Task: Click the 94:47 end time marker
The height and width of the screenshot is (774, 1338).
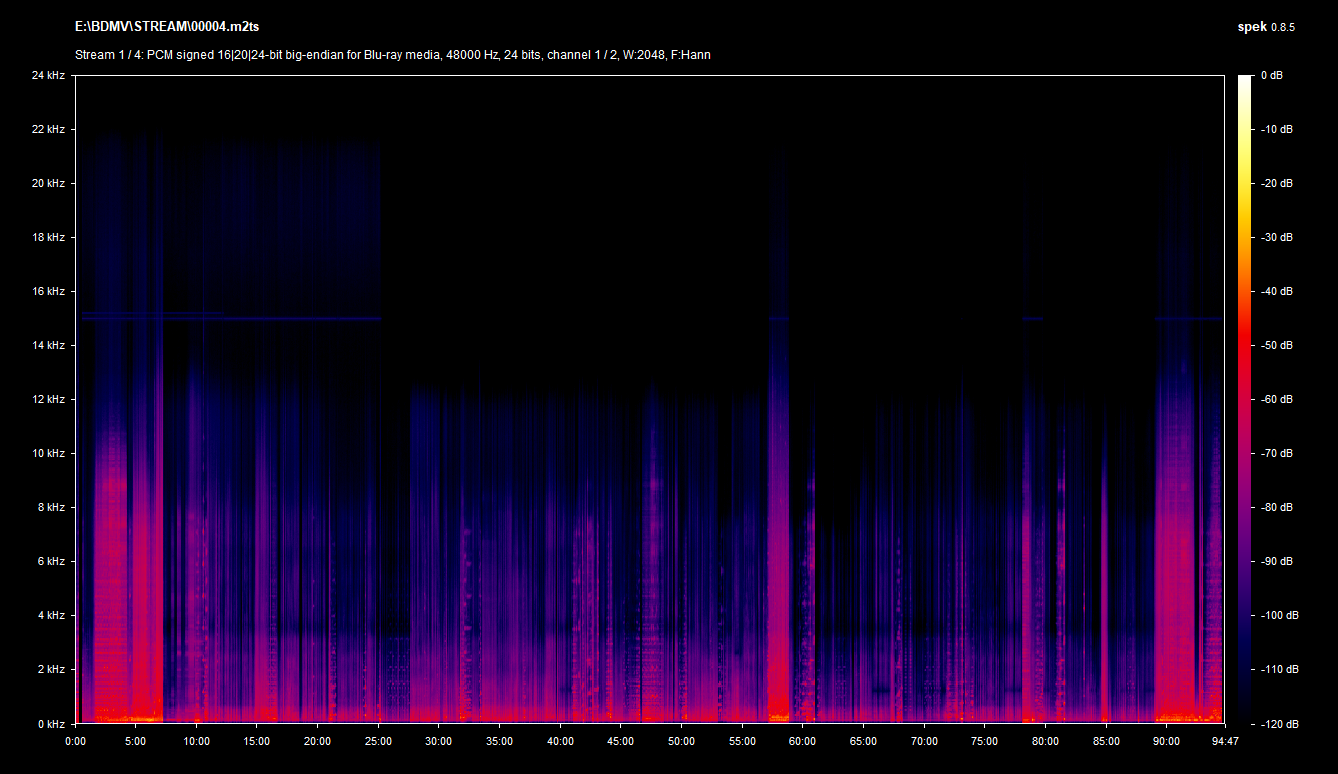Action: click(1223, 741)
